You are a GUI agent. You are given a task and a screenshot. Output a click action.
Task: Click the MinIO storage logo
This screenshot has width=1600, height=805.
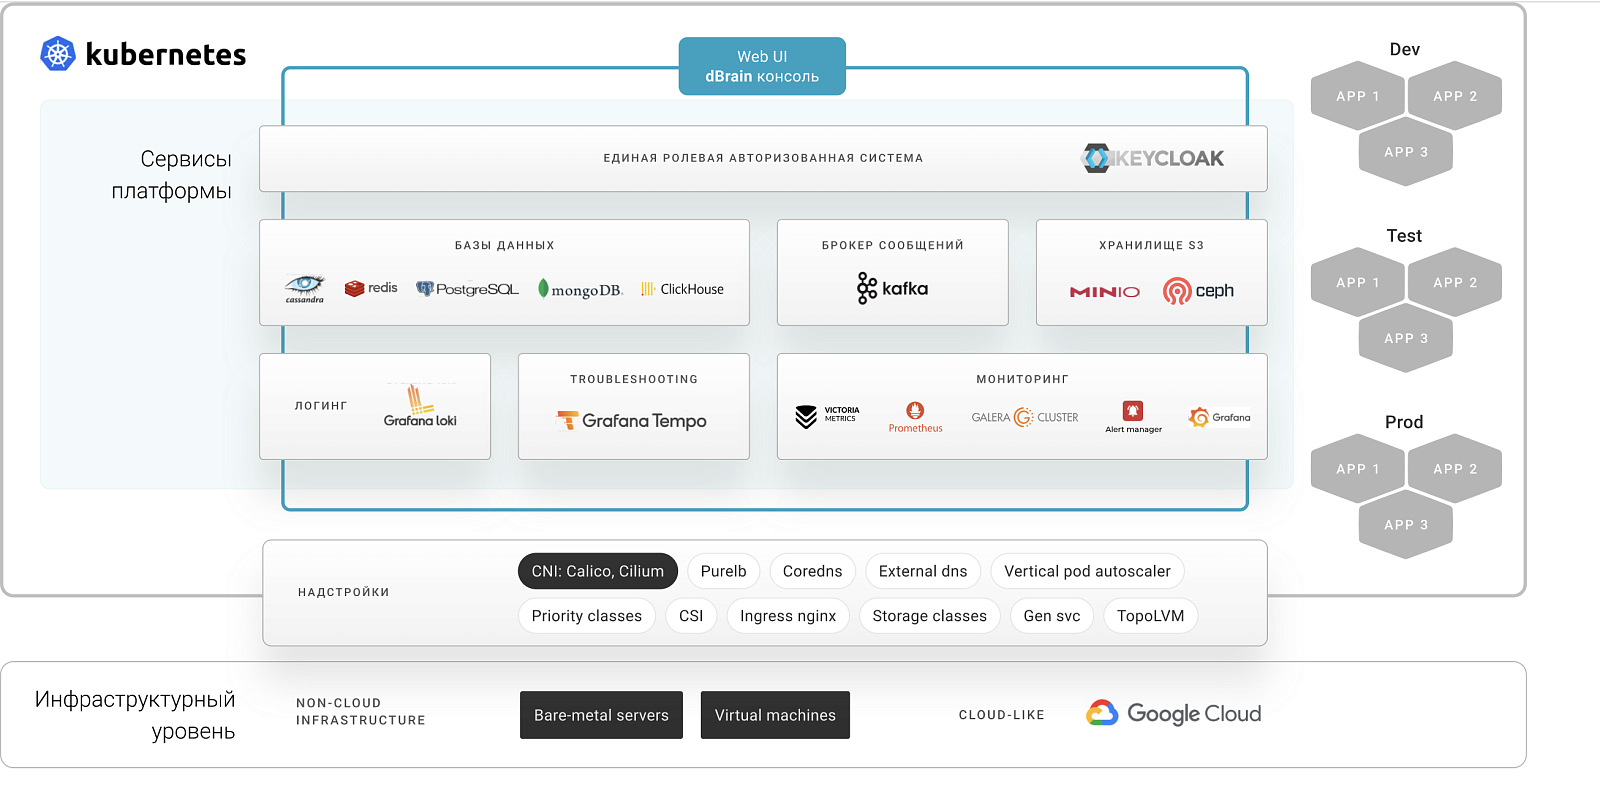(x=1104, y=292)
